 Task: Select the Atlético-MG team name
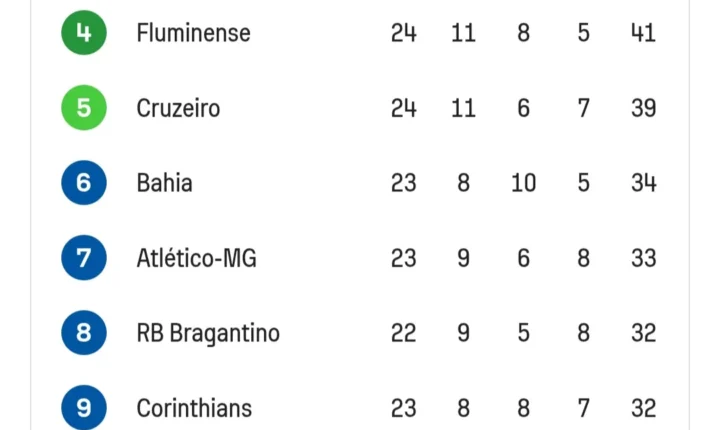click(x=197, y=258)
